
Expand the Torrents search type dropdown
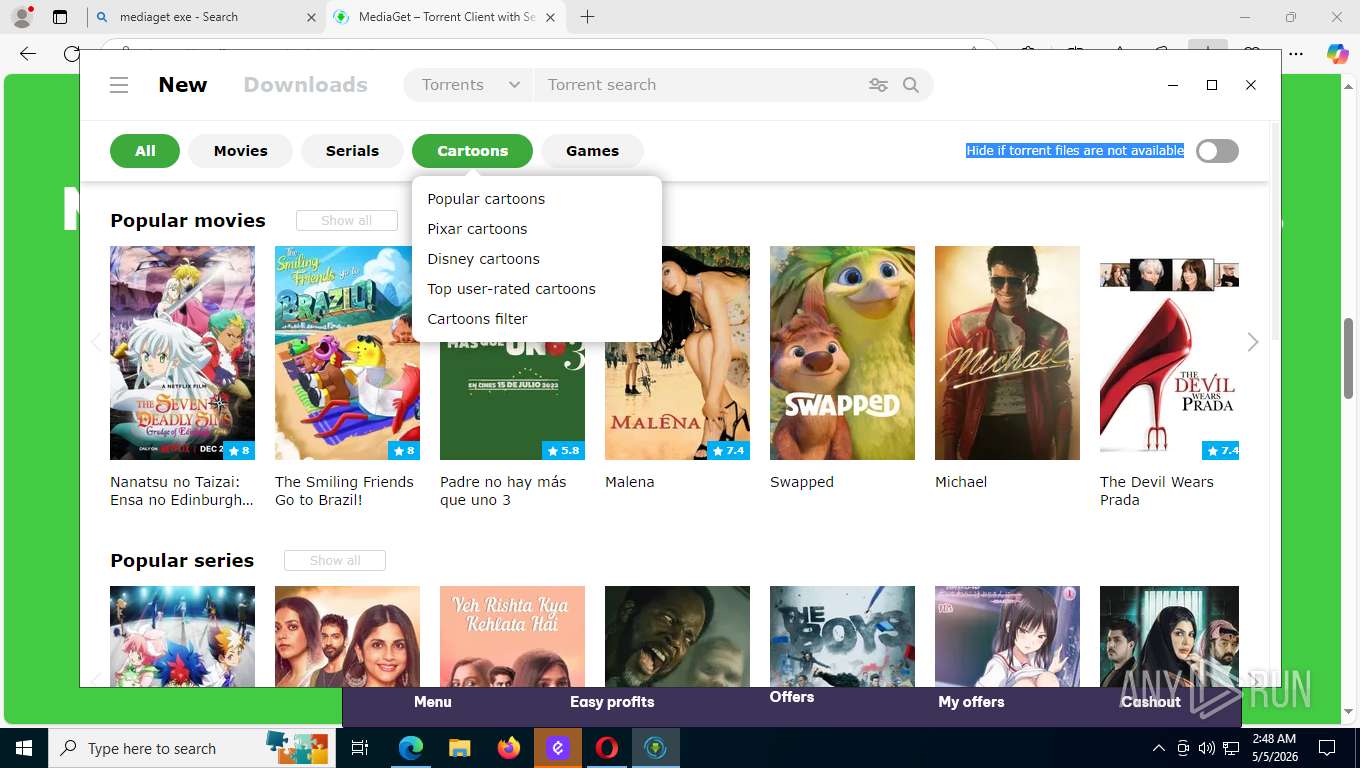pos(470,85)
